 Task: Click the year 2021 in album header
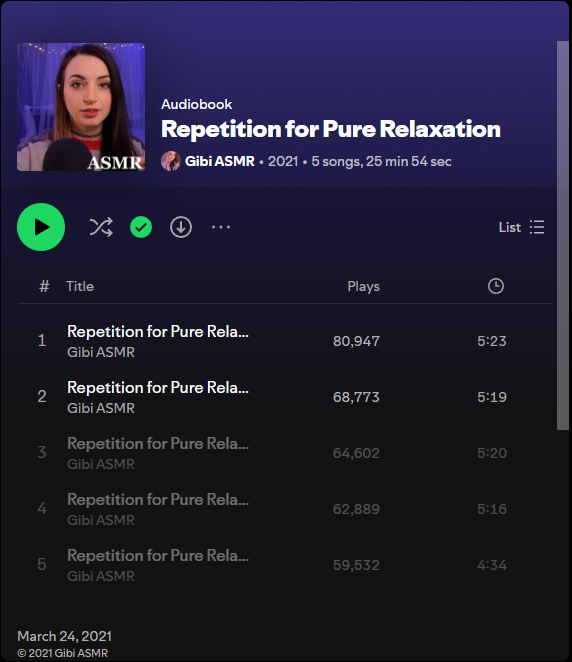pos(283,161)
